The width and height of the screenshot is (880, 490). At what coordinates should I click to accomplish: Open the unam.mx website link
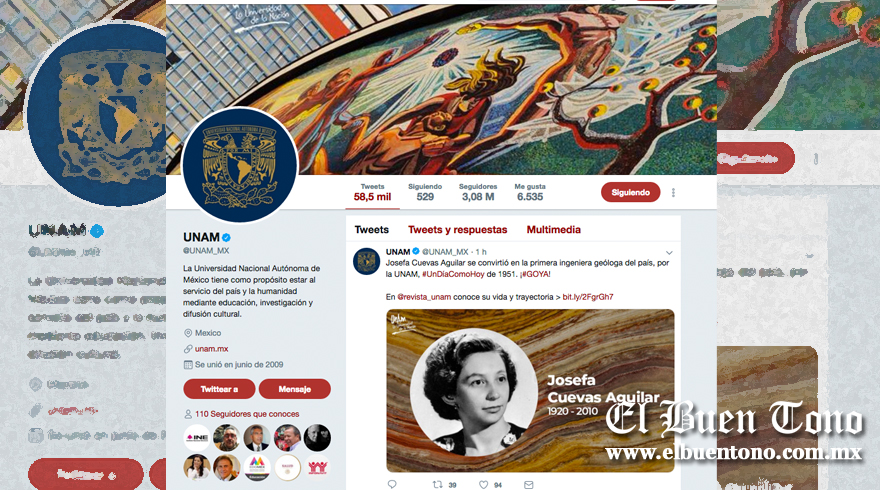click(212, 349)
